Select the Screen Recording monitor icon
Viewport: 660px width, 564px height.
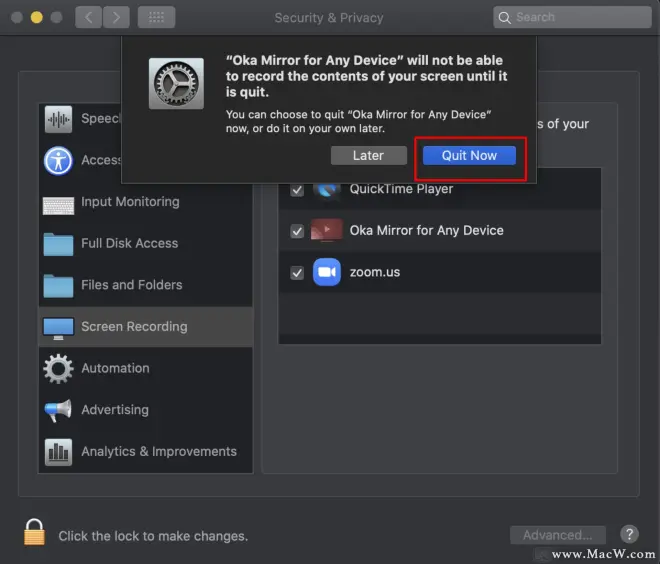(58, 328)
